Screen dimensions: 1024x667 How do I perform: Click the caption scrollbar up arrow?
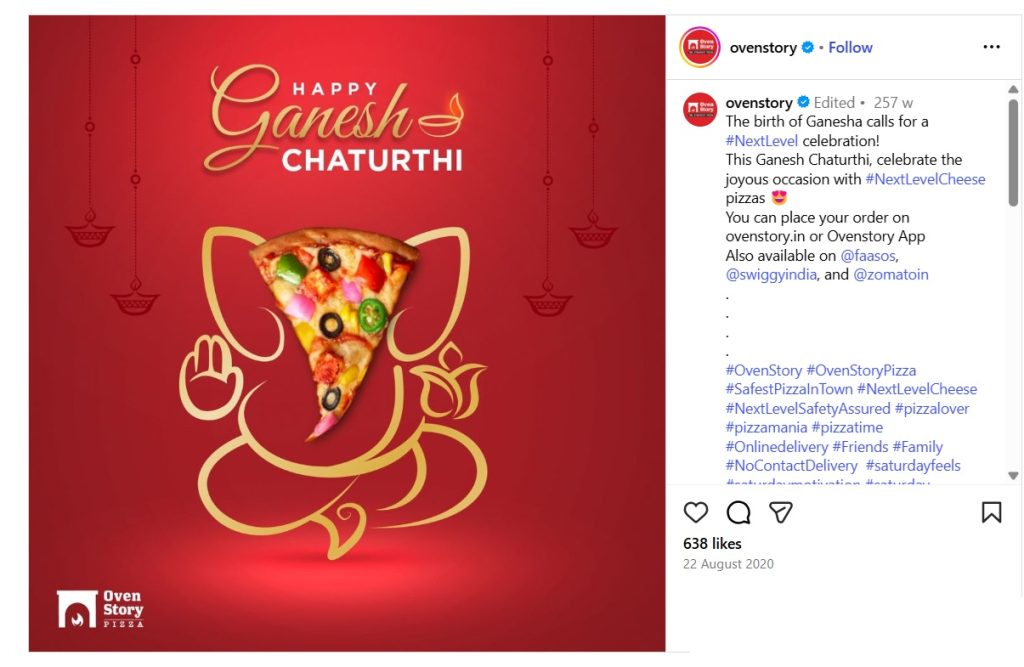(1013, 89)
